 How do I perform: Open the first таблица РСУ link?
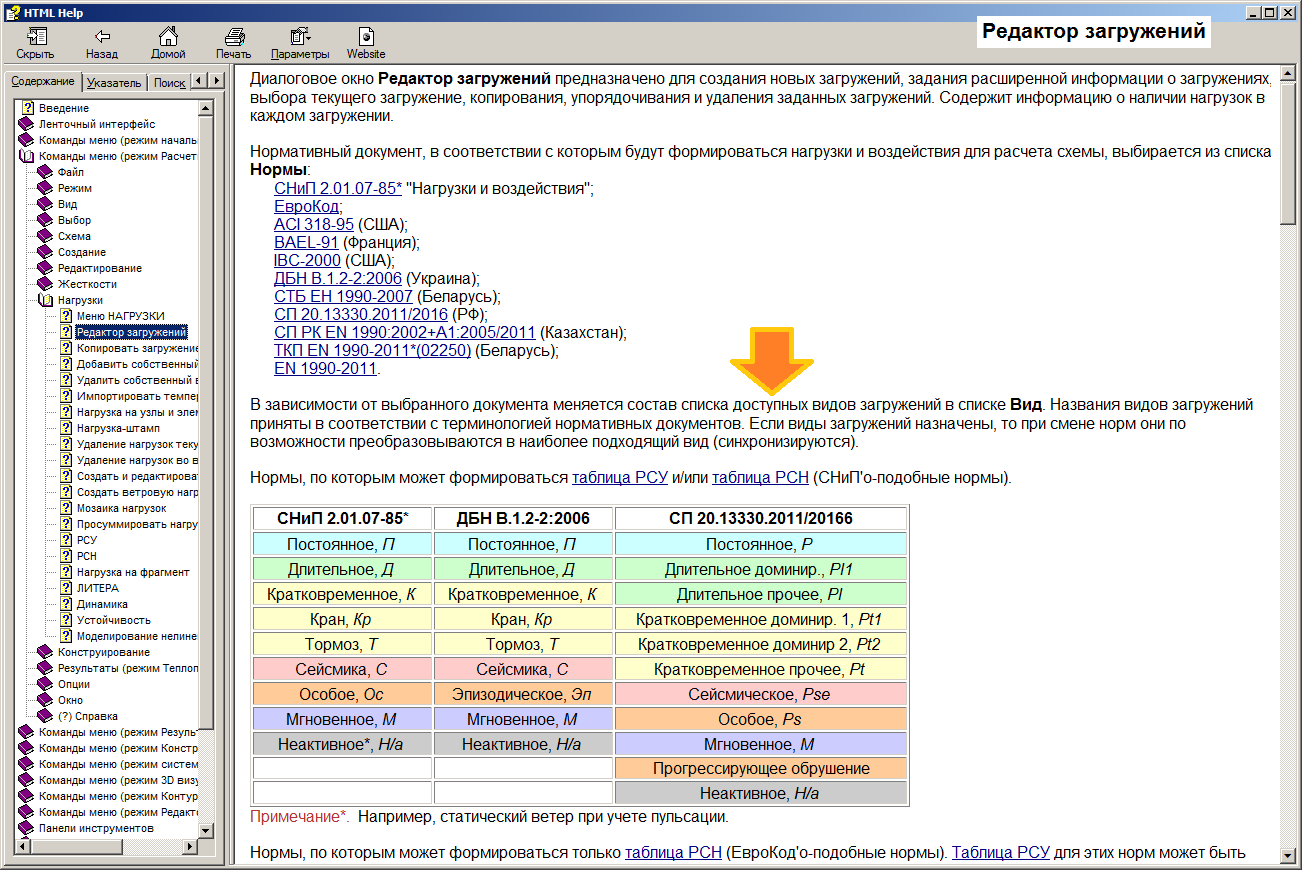pos(612,478)
